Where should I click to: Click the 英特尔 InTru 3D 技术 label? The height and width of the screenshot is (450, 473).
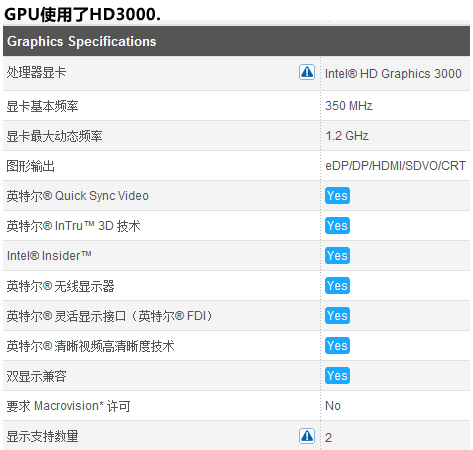[x=73, y=226]
